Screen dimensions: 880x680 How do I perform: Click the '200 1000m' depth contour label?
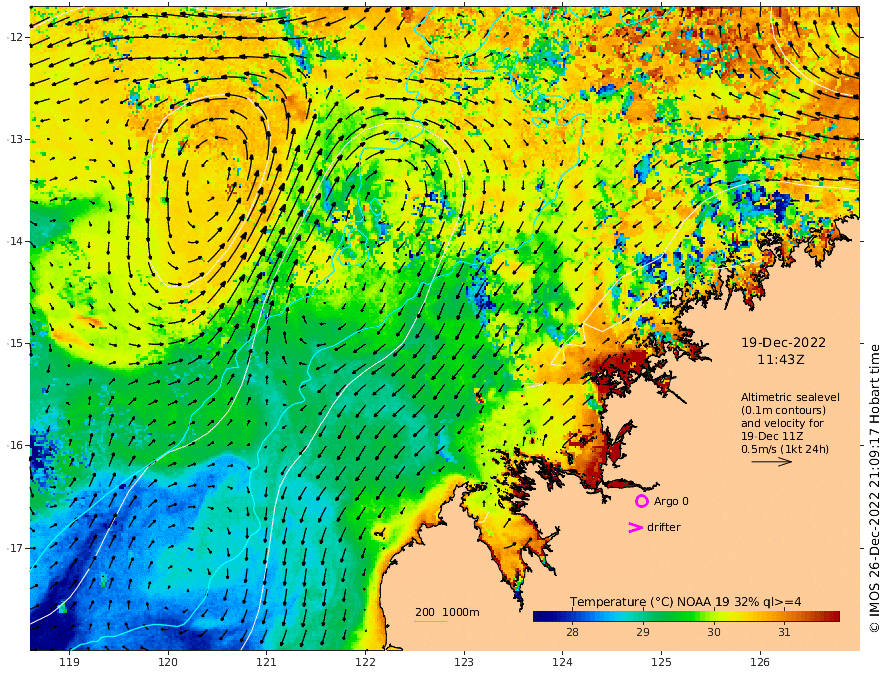click(447, 612)
